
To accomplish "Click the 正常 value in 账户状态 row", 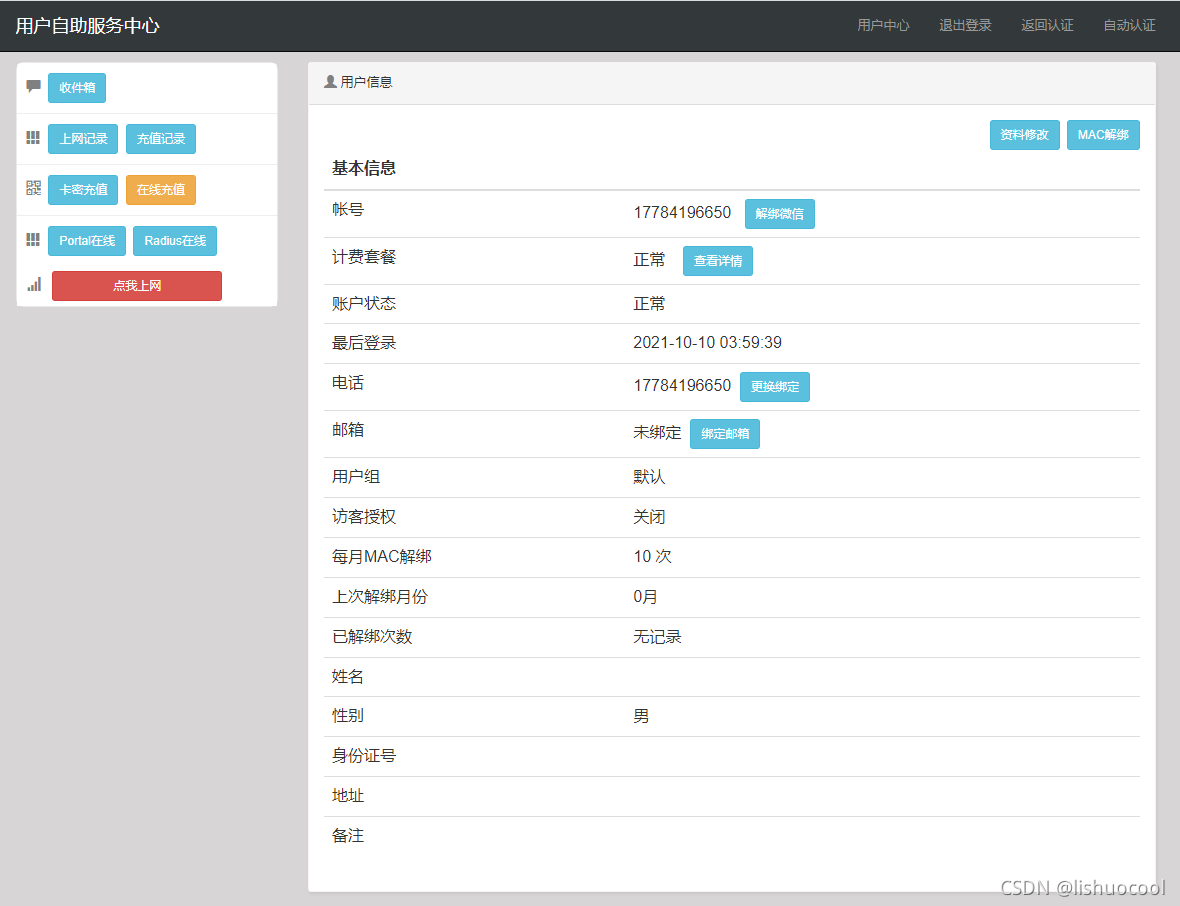I will point(649,304).
